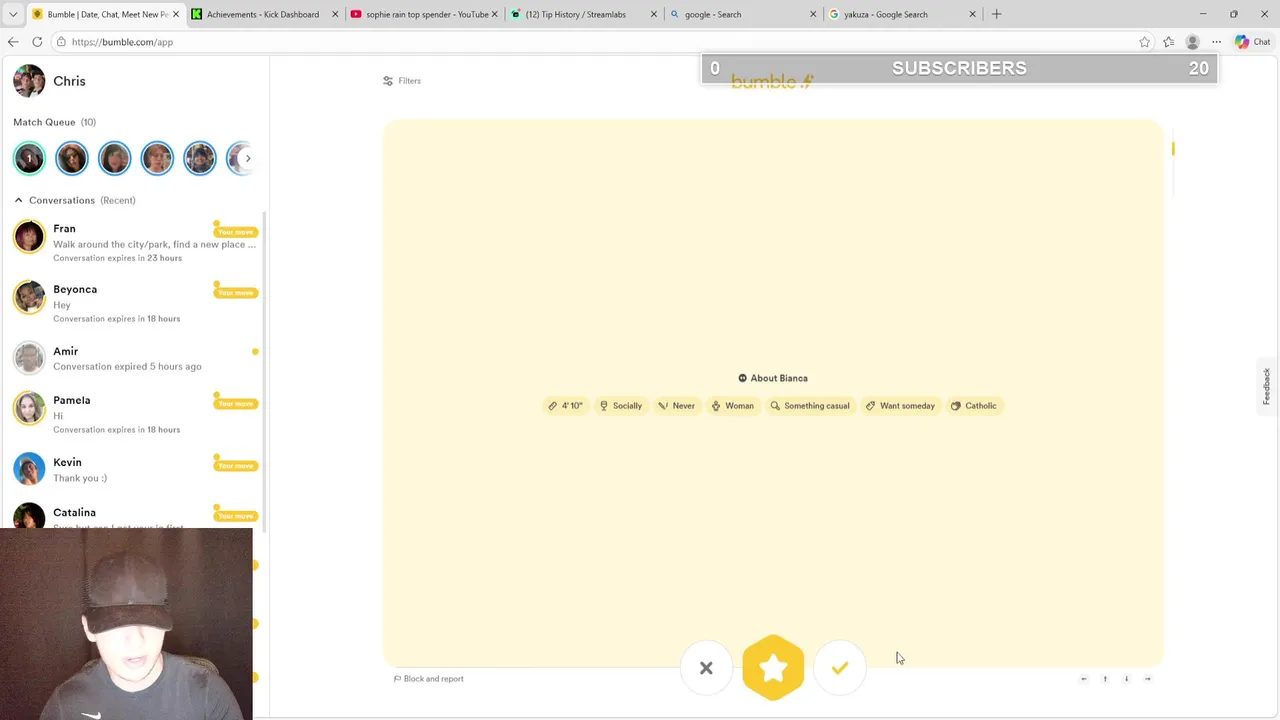Show more match queue profiles arrow
The image size is (1280, 720).
pyautogui.click(x=248, y=158)
